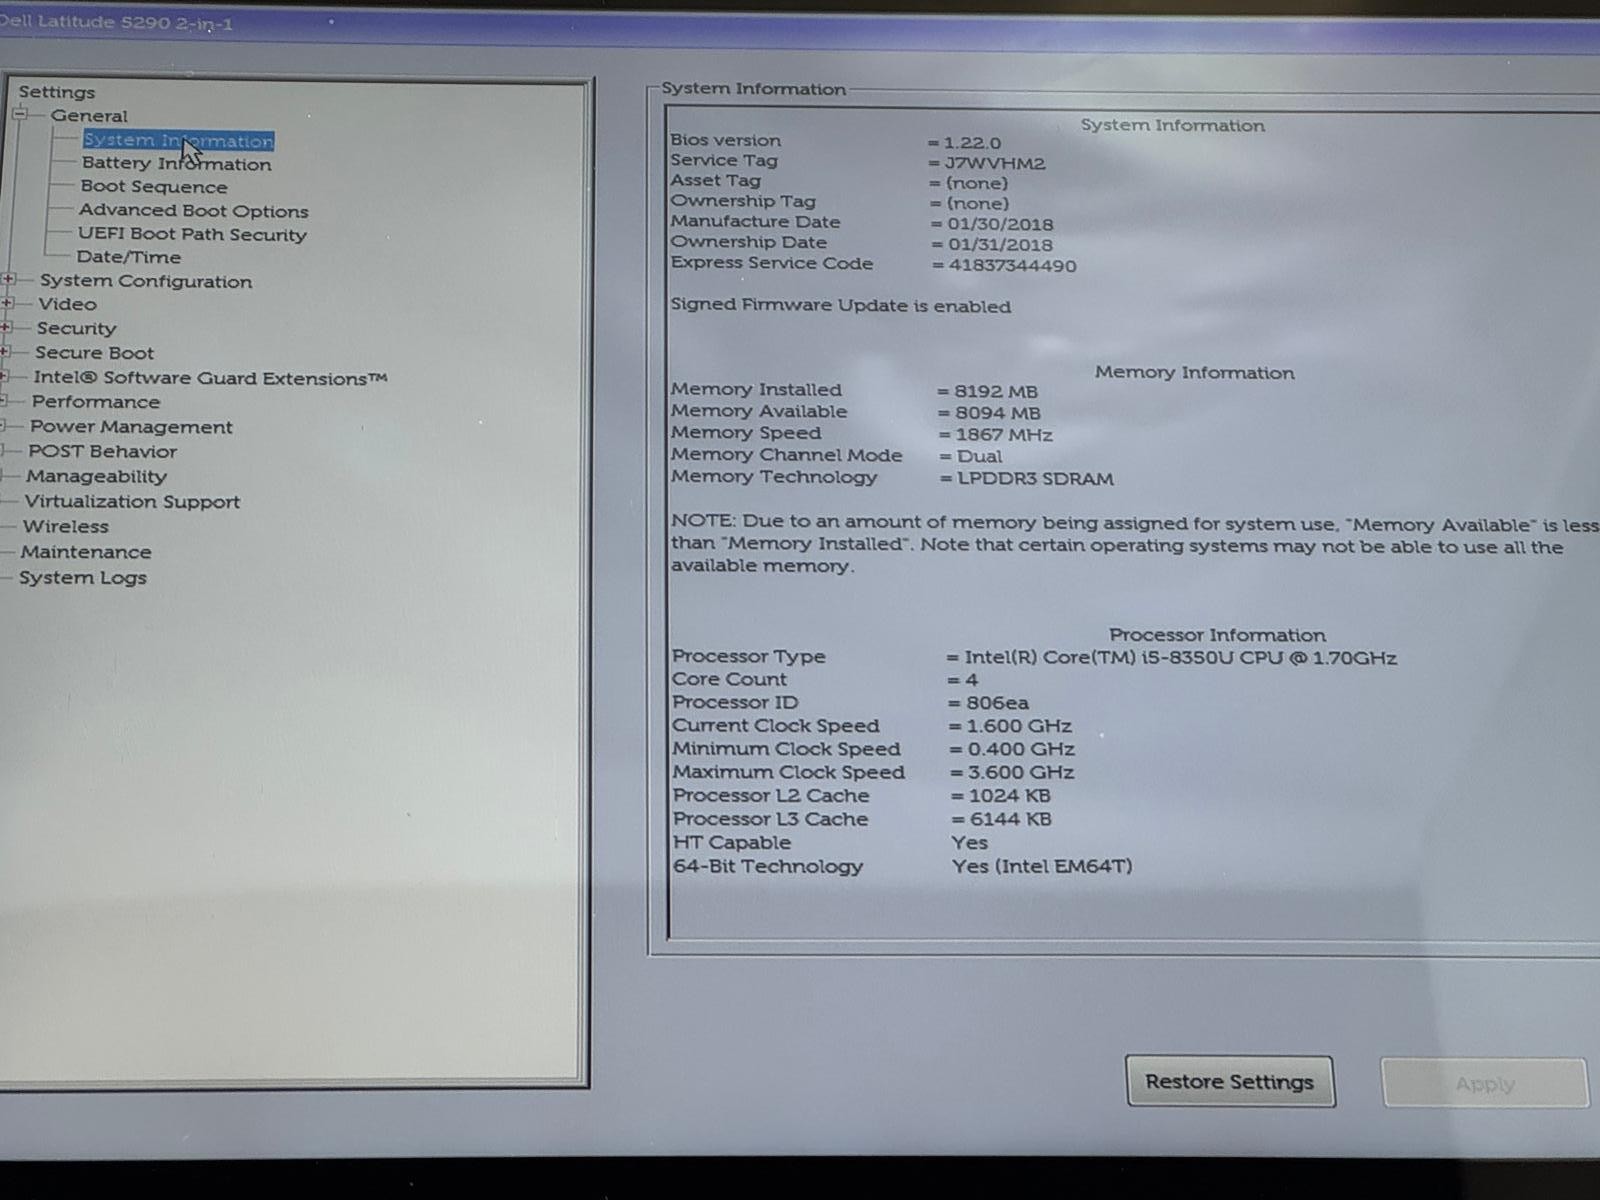The height and width of the screenshot is (1200, 1600).
Task: Select Video category
Action: click(68, 304)
